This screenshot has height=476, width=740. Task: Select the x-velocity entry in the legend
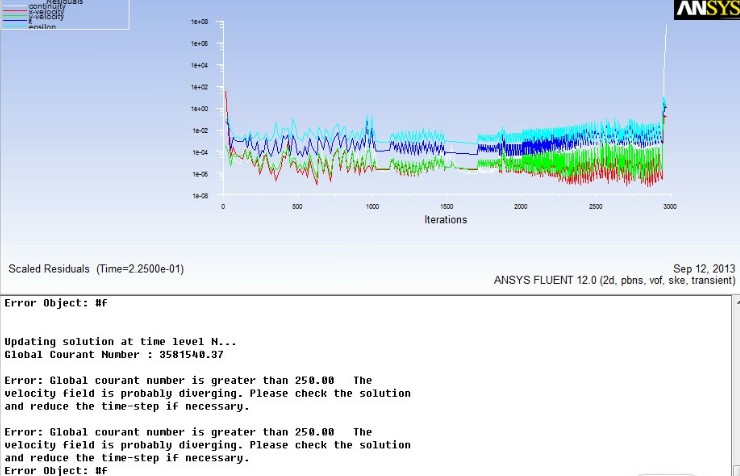click(46, 13)
